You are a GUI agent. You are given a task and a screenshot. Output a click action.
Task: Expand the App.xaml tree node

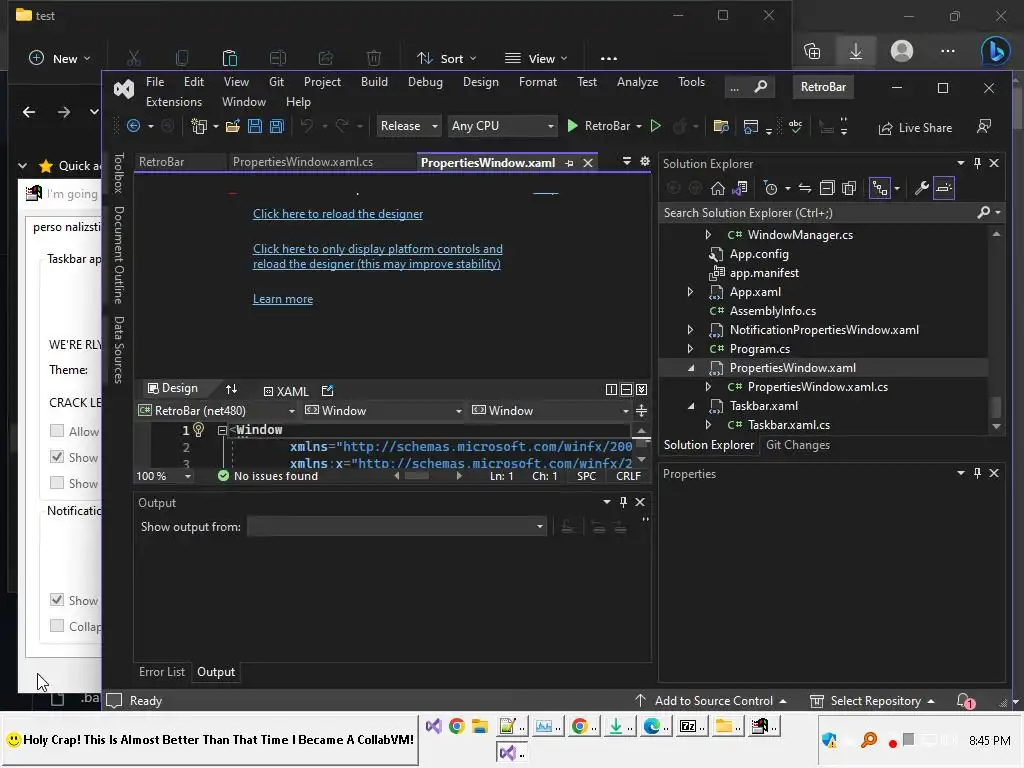[x=690, y=292]
